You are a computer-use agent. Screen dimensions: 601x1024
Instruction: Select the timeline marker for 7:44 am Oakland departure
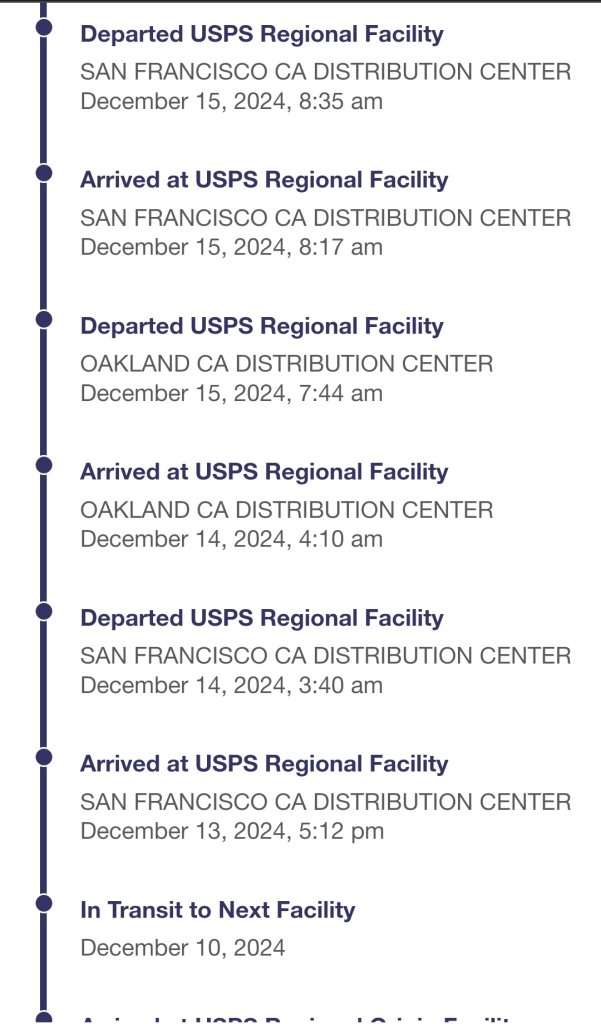point(43,319)
